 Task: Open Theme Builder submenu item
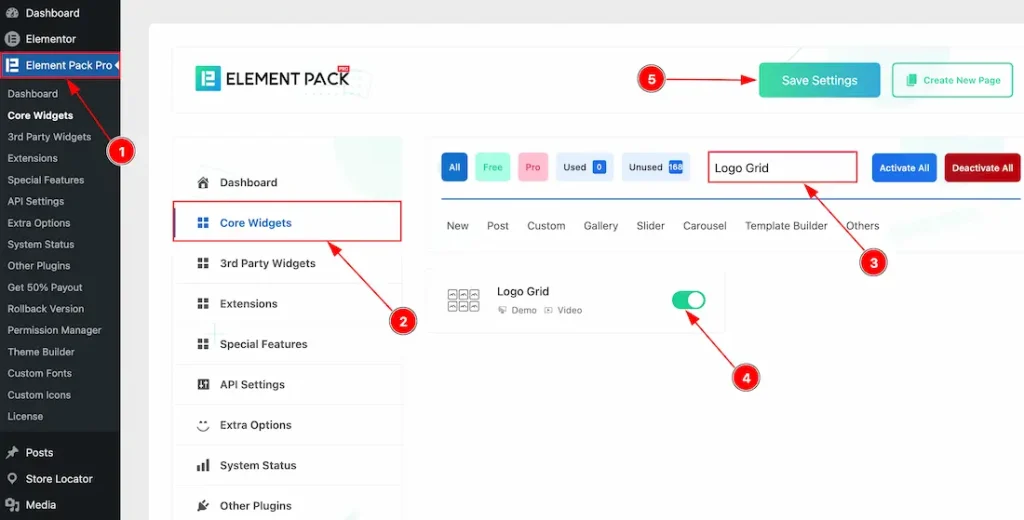[x=41, y=351]
